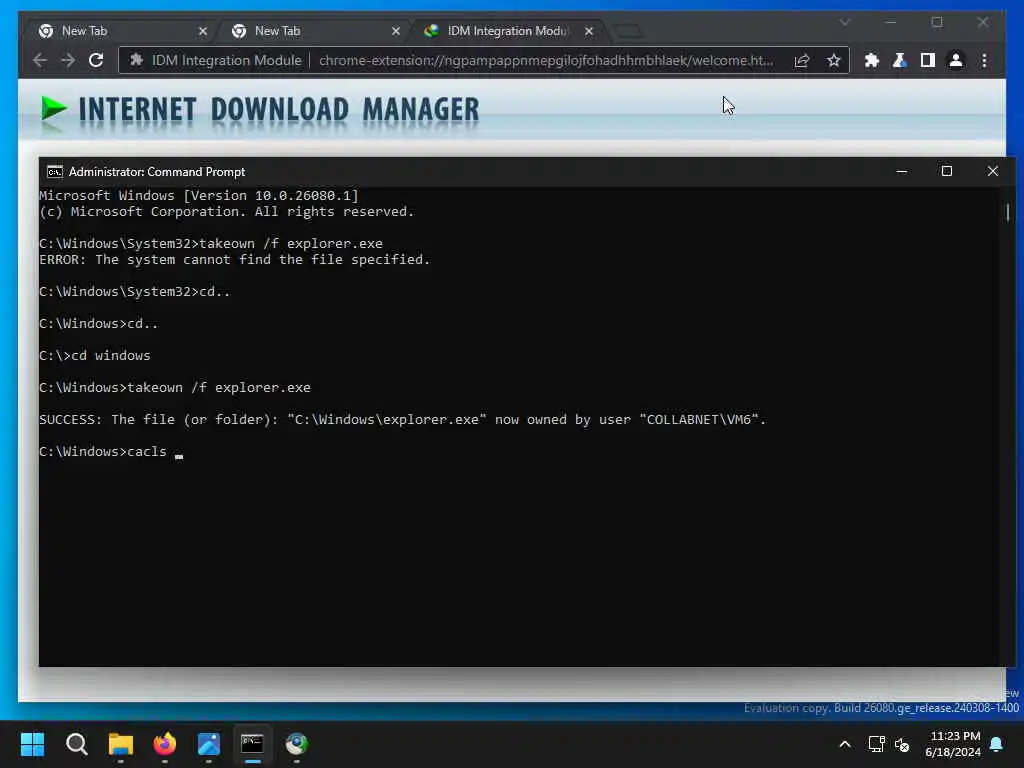The width and height of the screenshot is (1024, 768).
Task: Open Chrome extensions puzzle icon
Action: [871, 61]
